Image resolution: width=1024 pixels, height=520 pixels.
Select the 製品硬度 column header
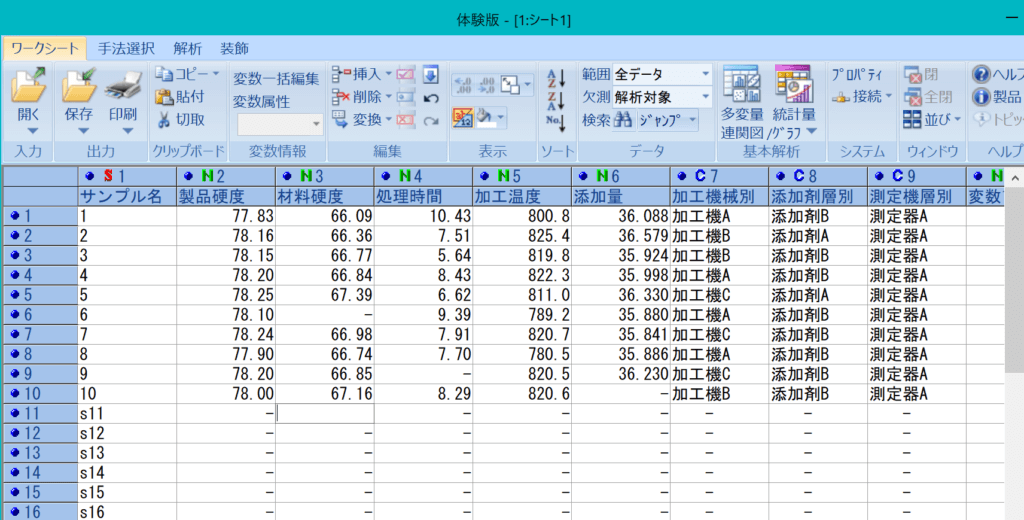226,196
